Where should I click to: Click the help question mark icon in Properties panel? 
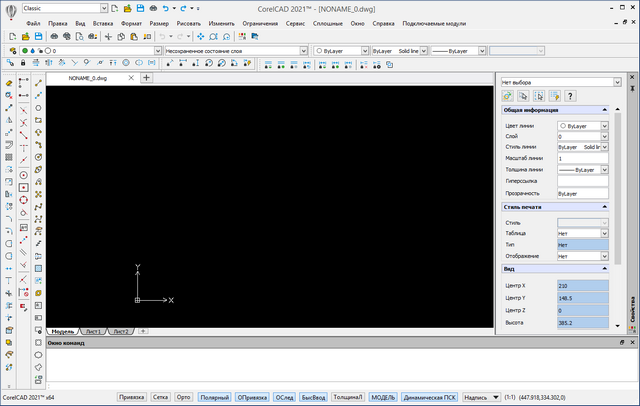(570, 95)
